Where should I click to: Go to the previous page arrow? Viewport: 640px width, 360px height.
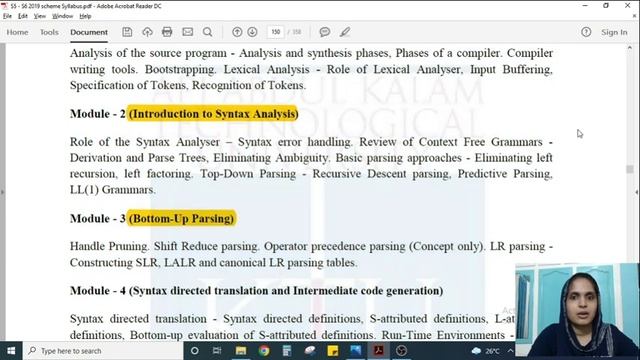tap(237, 32)
